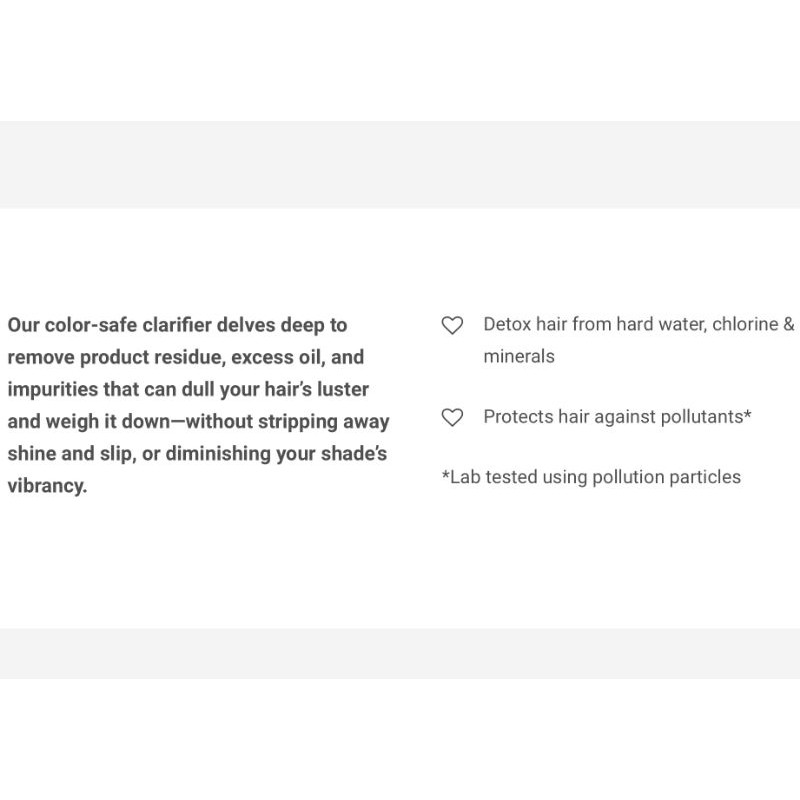Click the line 'and weigh it down'
The image size is (800, 800).
point(198,421)
